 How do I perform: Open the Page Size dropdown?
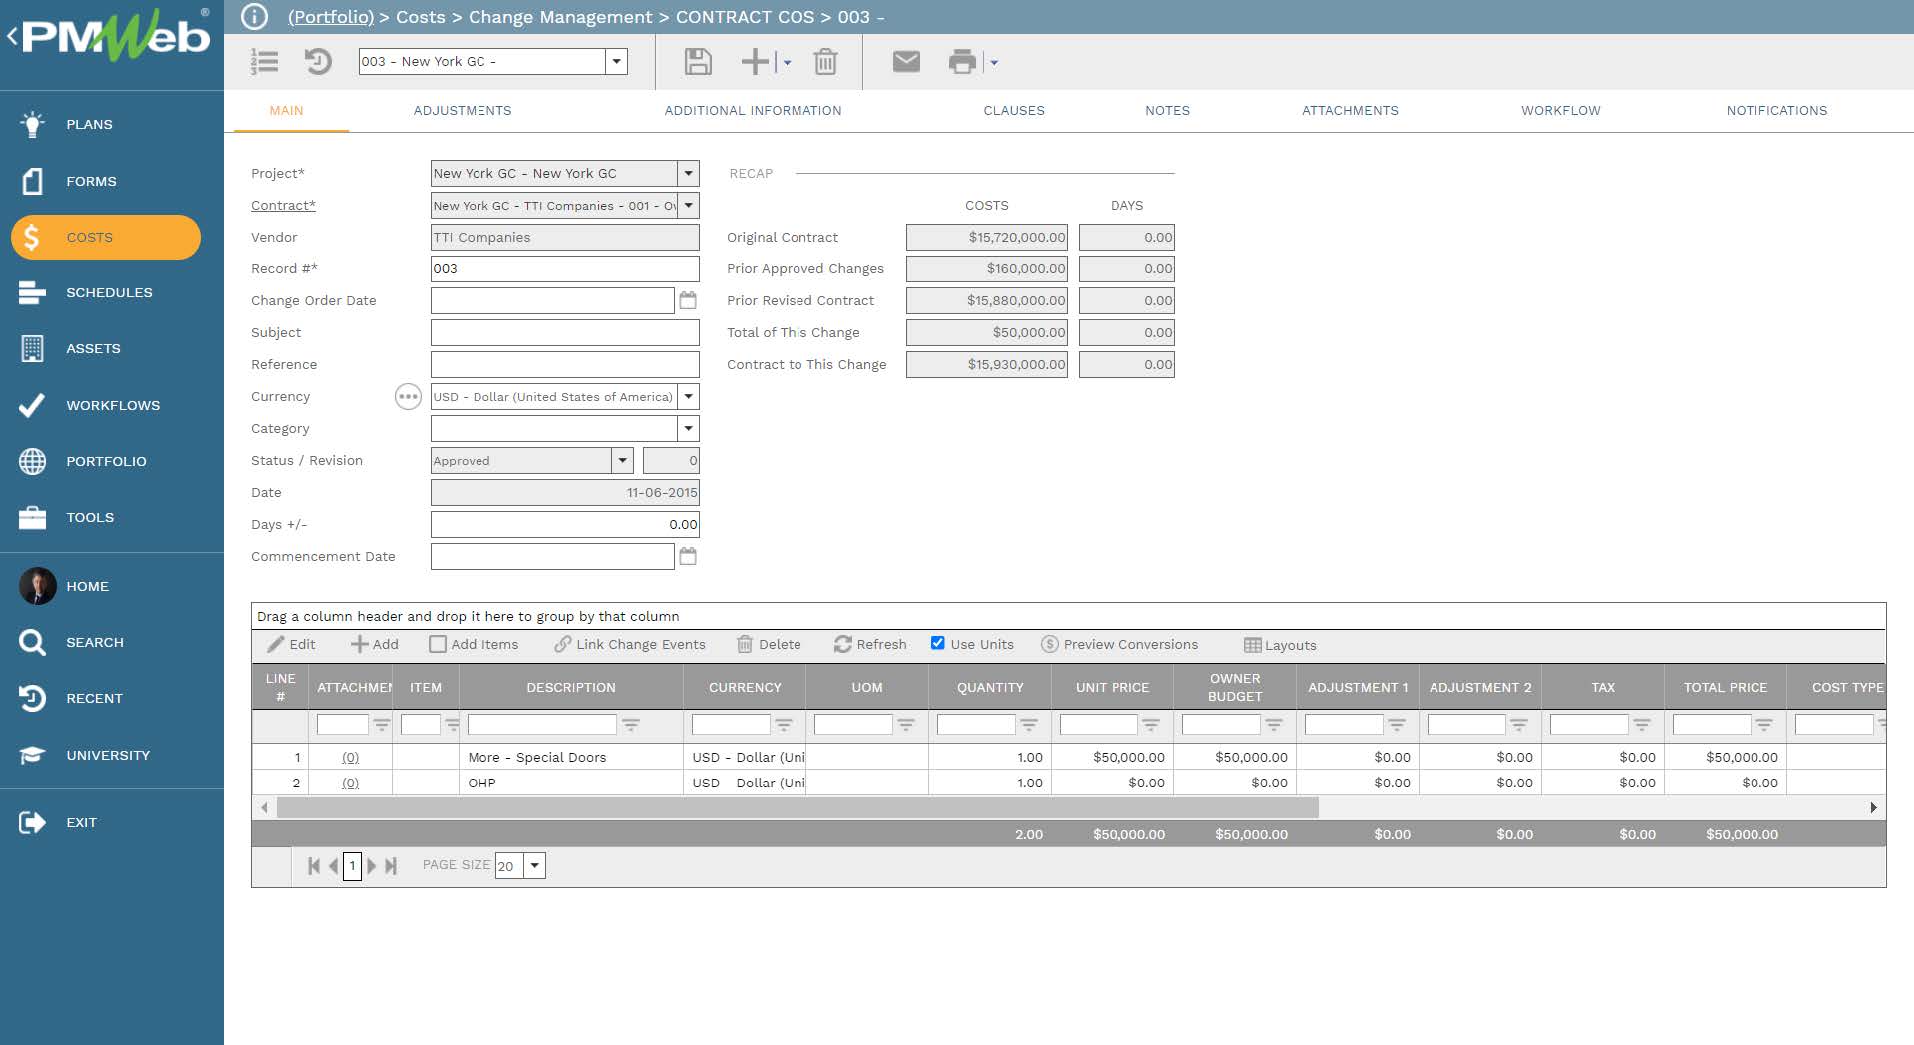click(535, 866)
